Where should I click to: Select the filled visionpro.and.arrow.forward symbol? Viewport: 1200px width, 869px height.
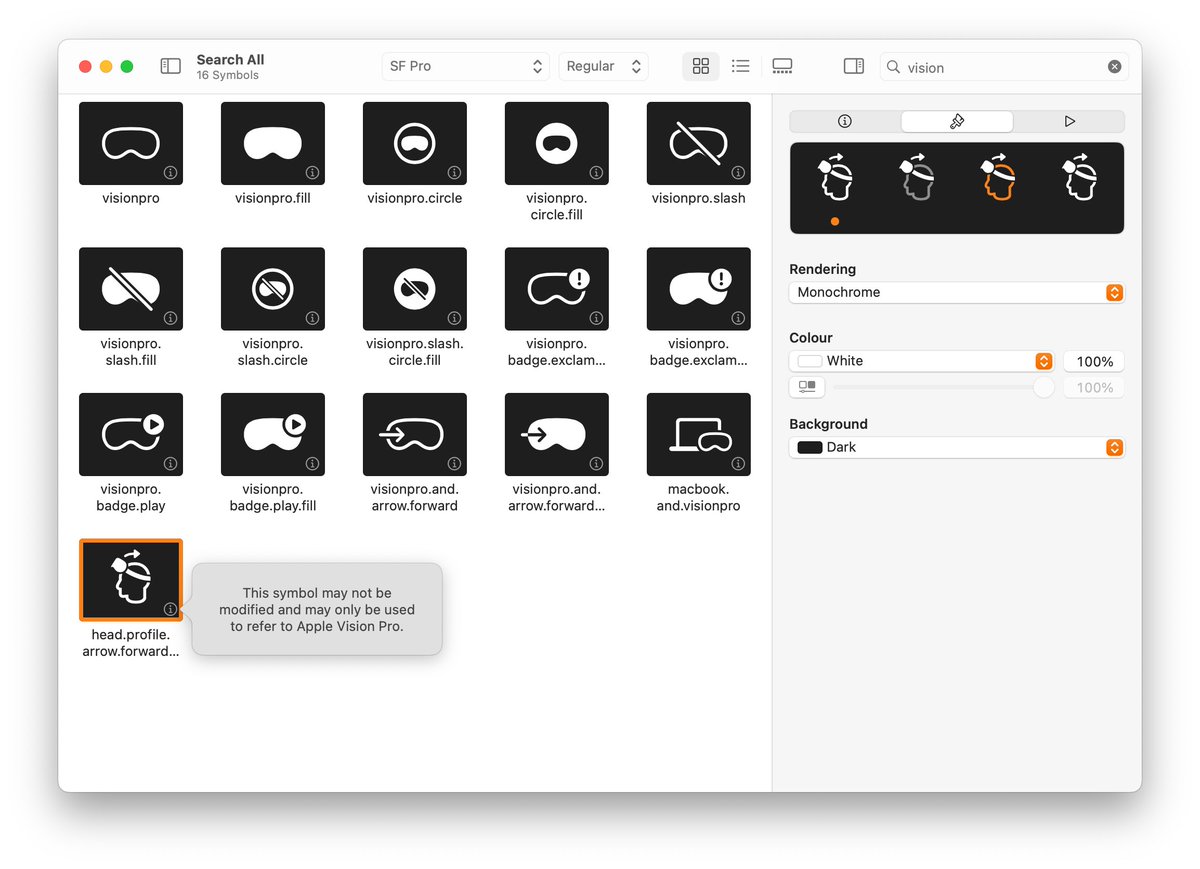[x=557, y=434]
